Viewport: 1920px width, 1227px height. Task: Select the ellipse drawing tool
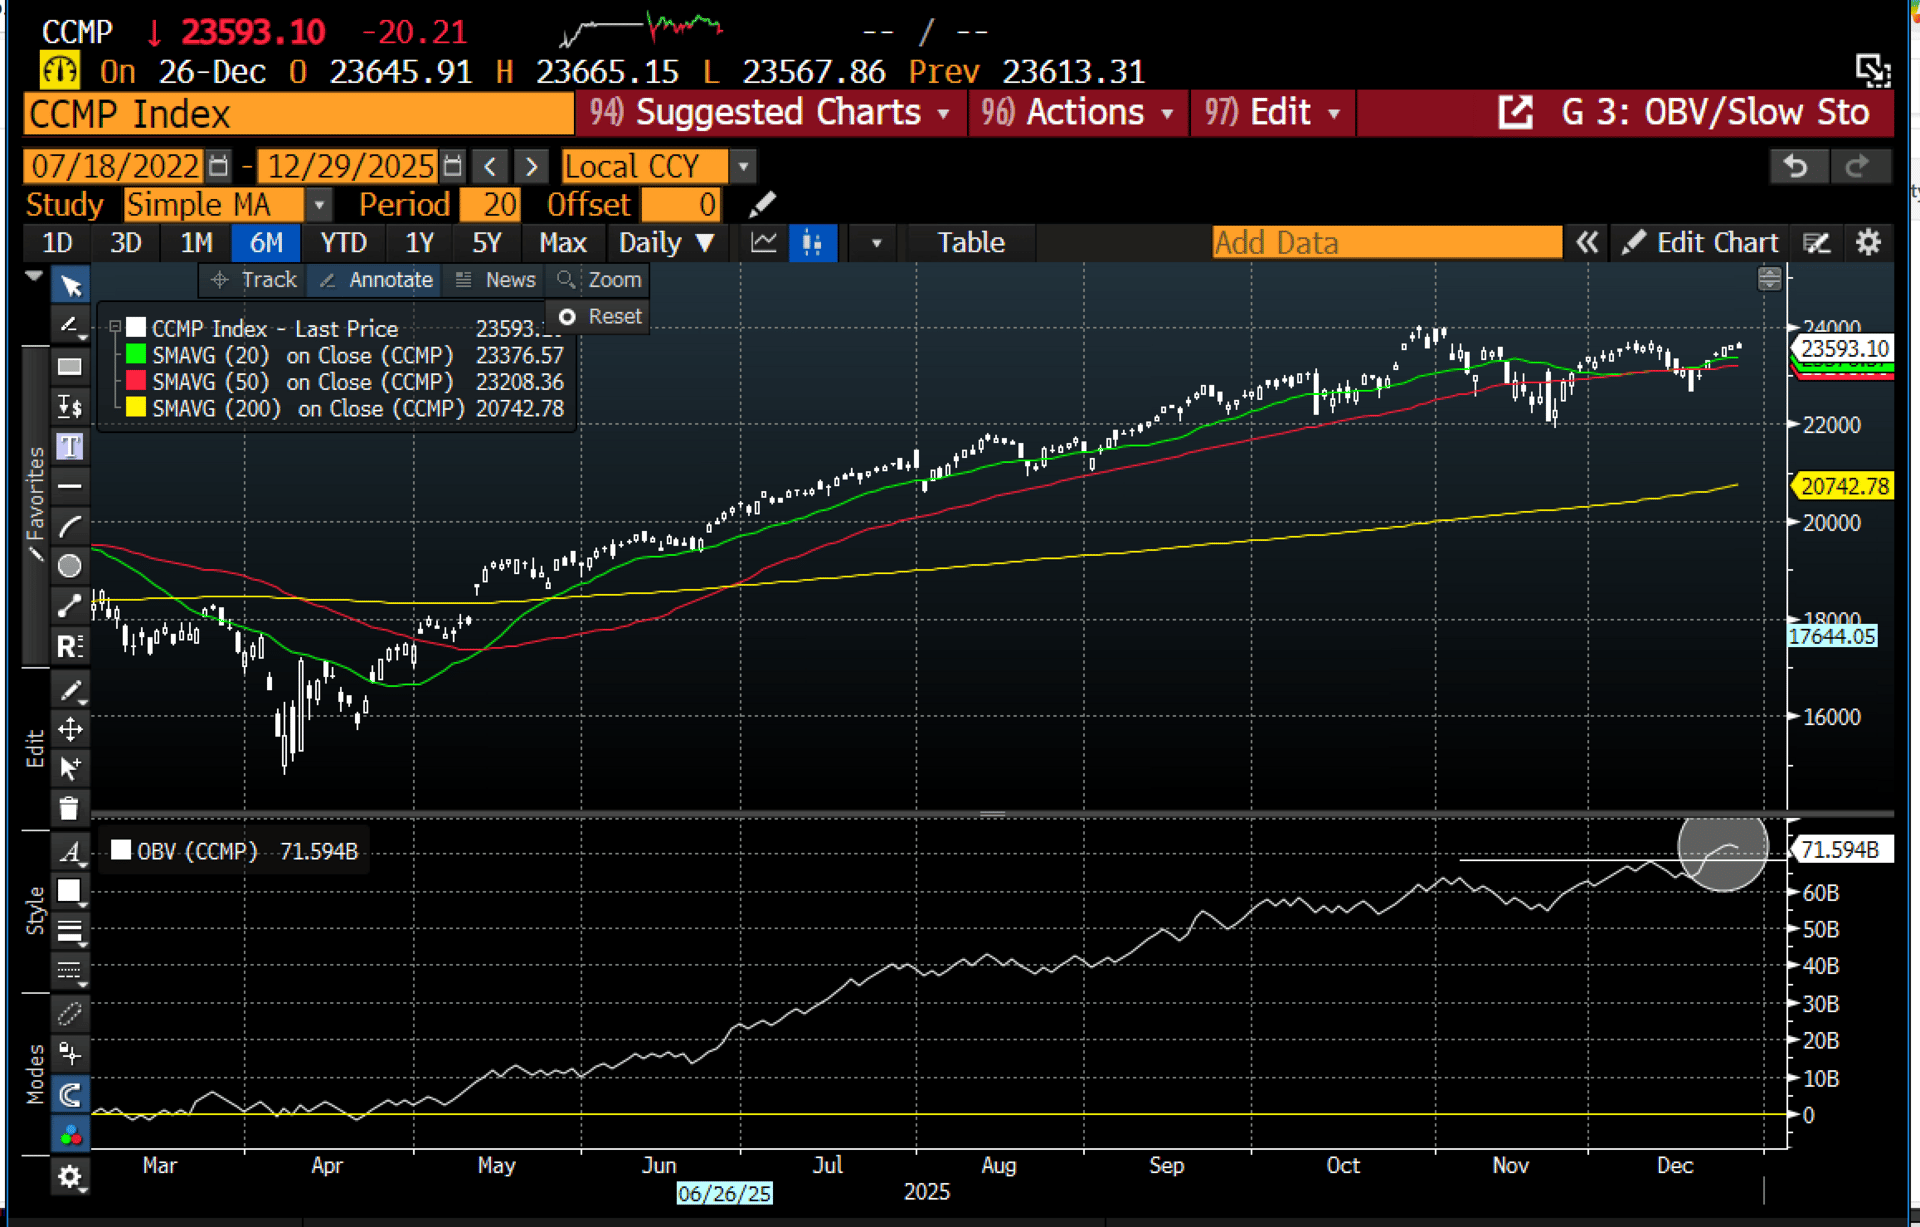point(69,566)
